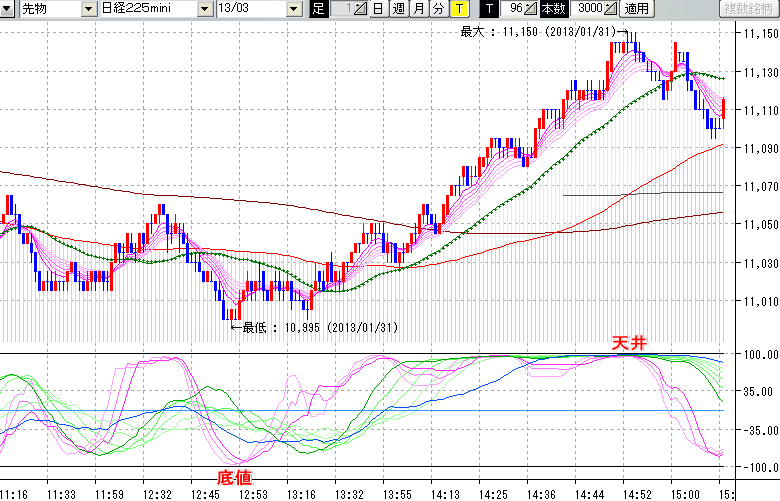Toggle the yellow T tick button
Screen dimensions: 780x501
pyautogui.click(x=458, y=9)
